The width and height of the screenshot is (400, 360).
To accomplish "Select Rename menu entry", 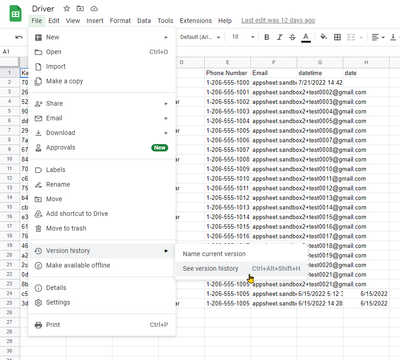I will [102, 185].
